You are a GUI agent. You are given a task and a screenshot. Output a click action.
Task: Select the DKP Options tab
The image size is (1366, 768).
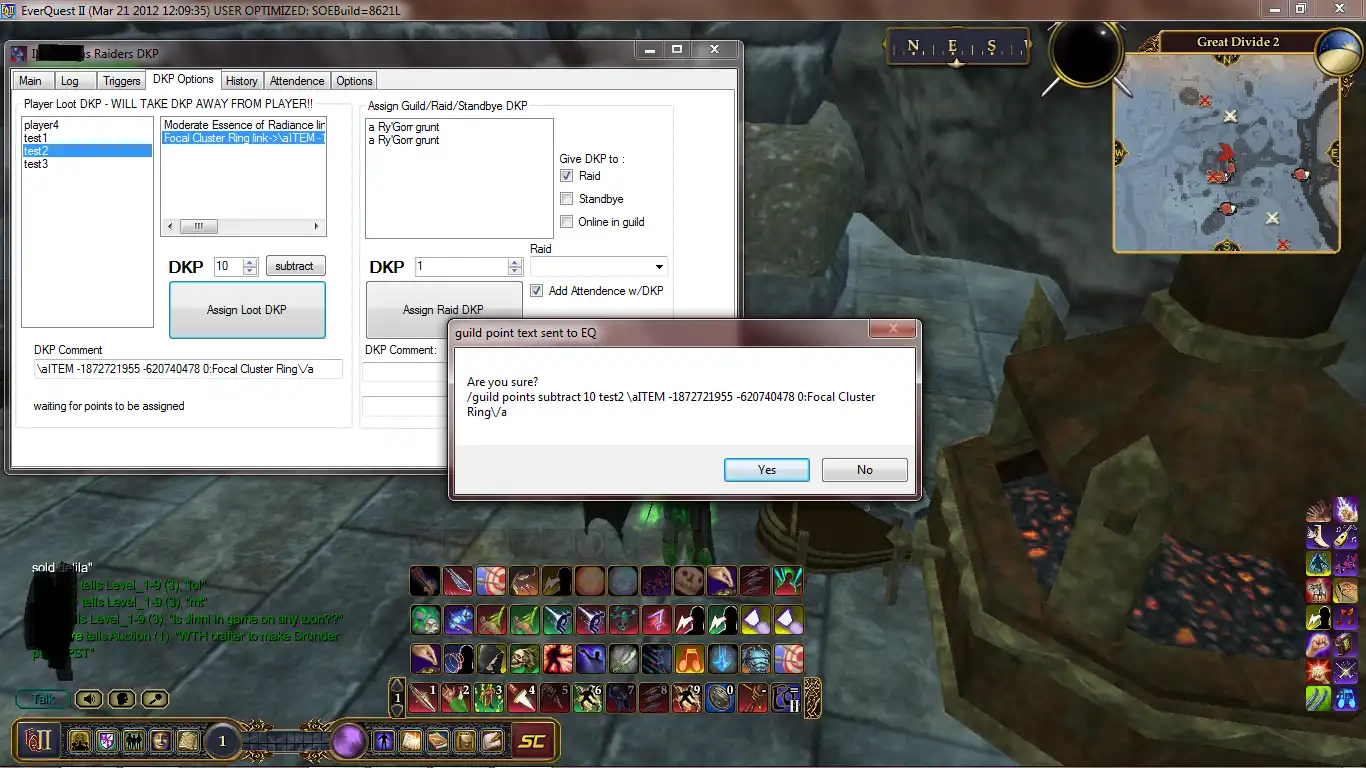point(183,79)
